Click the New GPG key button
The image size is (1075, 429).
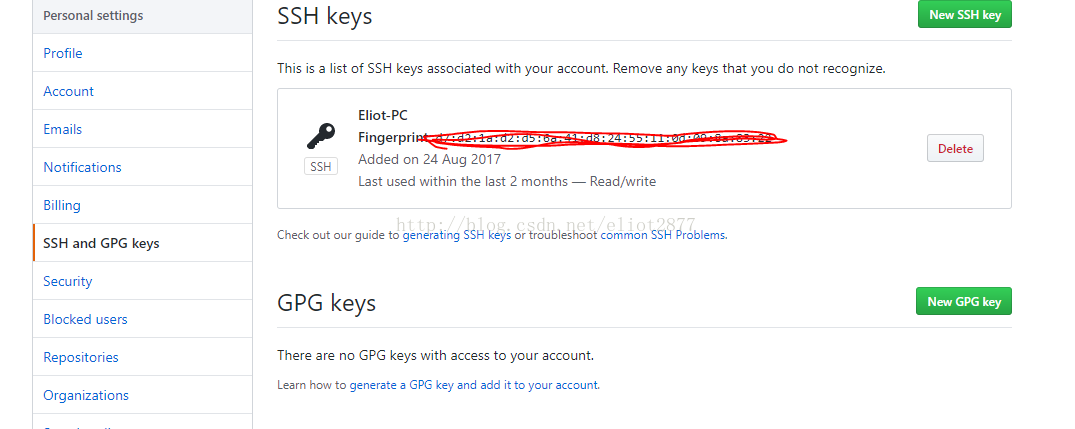coord(963,302)
